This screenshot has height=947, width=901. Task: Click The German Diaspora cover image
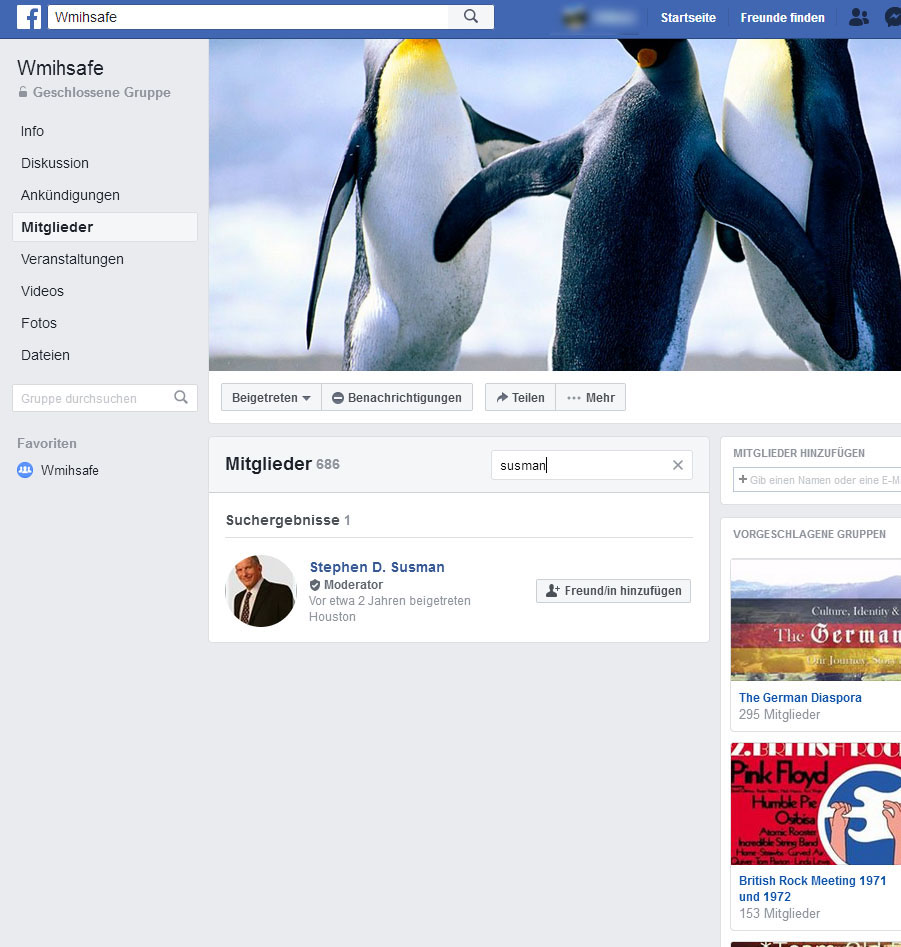pos(815,620)
